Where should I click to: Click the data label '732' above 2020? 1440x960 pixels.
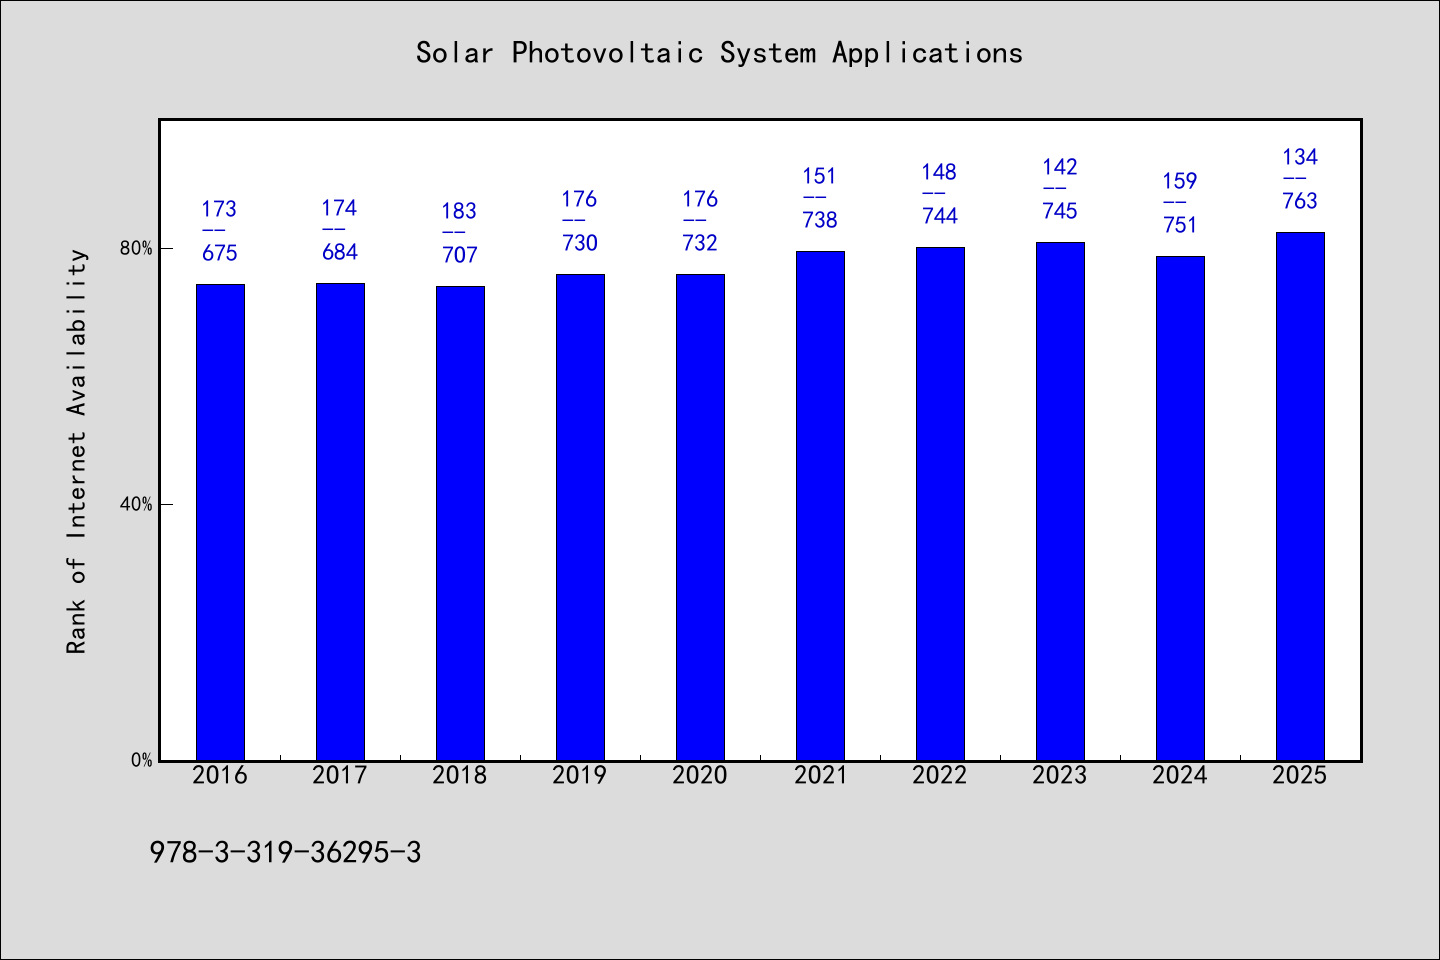point(700,243)
